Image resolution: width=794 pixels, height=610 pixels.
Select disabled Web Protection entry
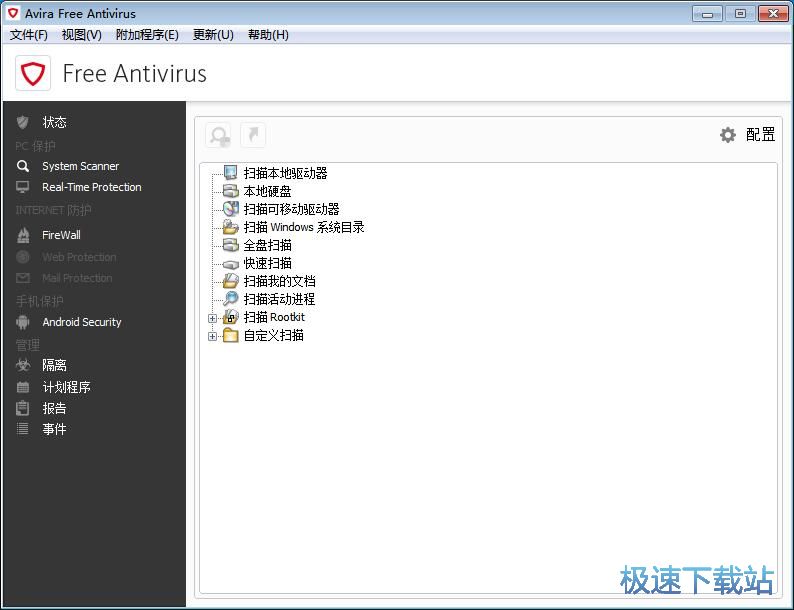[80, 257]
